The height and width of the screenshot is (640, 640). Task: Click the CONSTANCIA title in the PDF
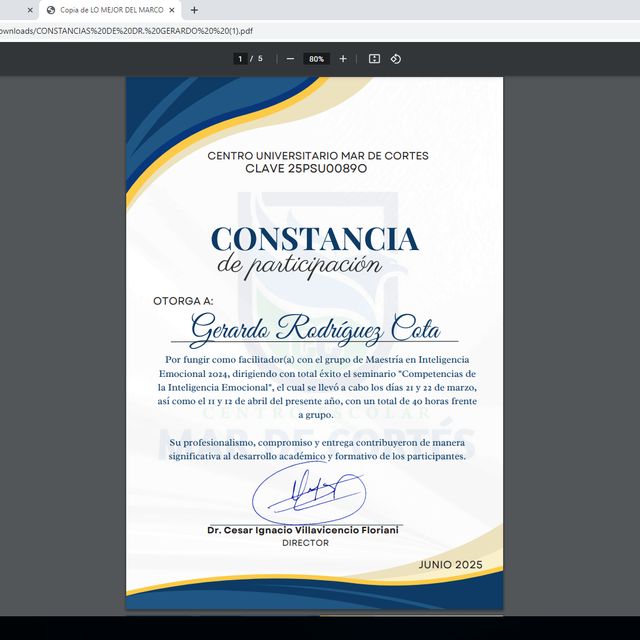315,239
